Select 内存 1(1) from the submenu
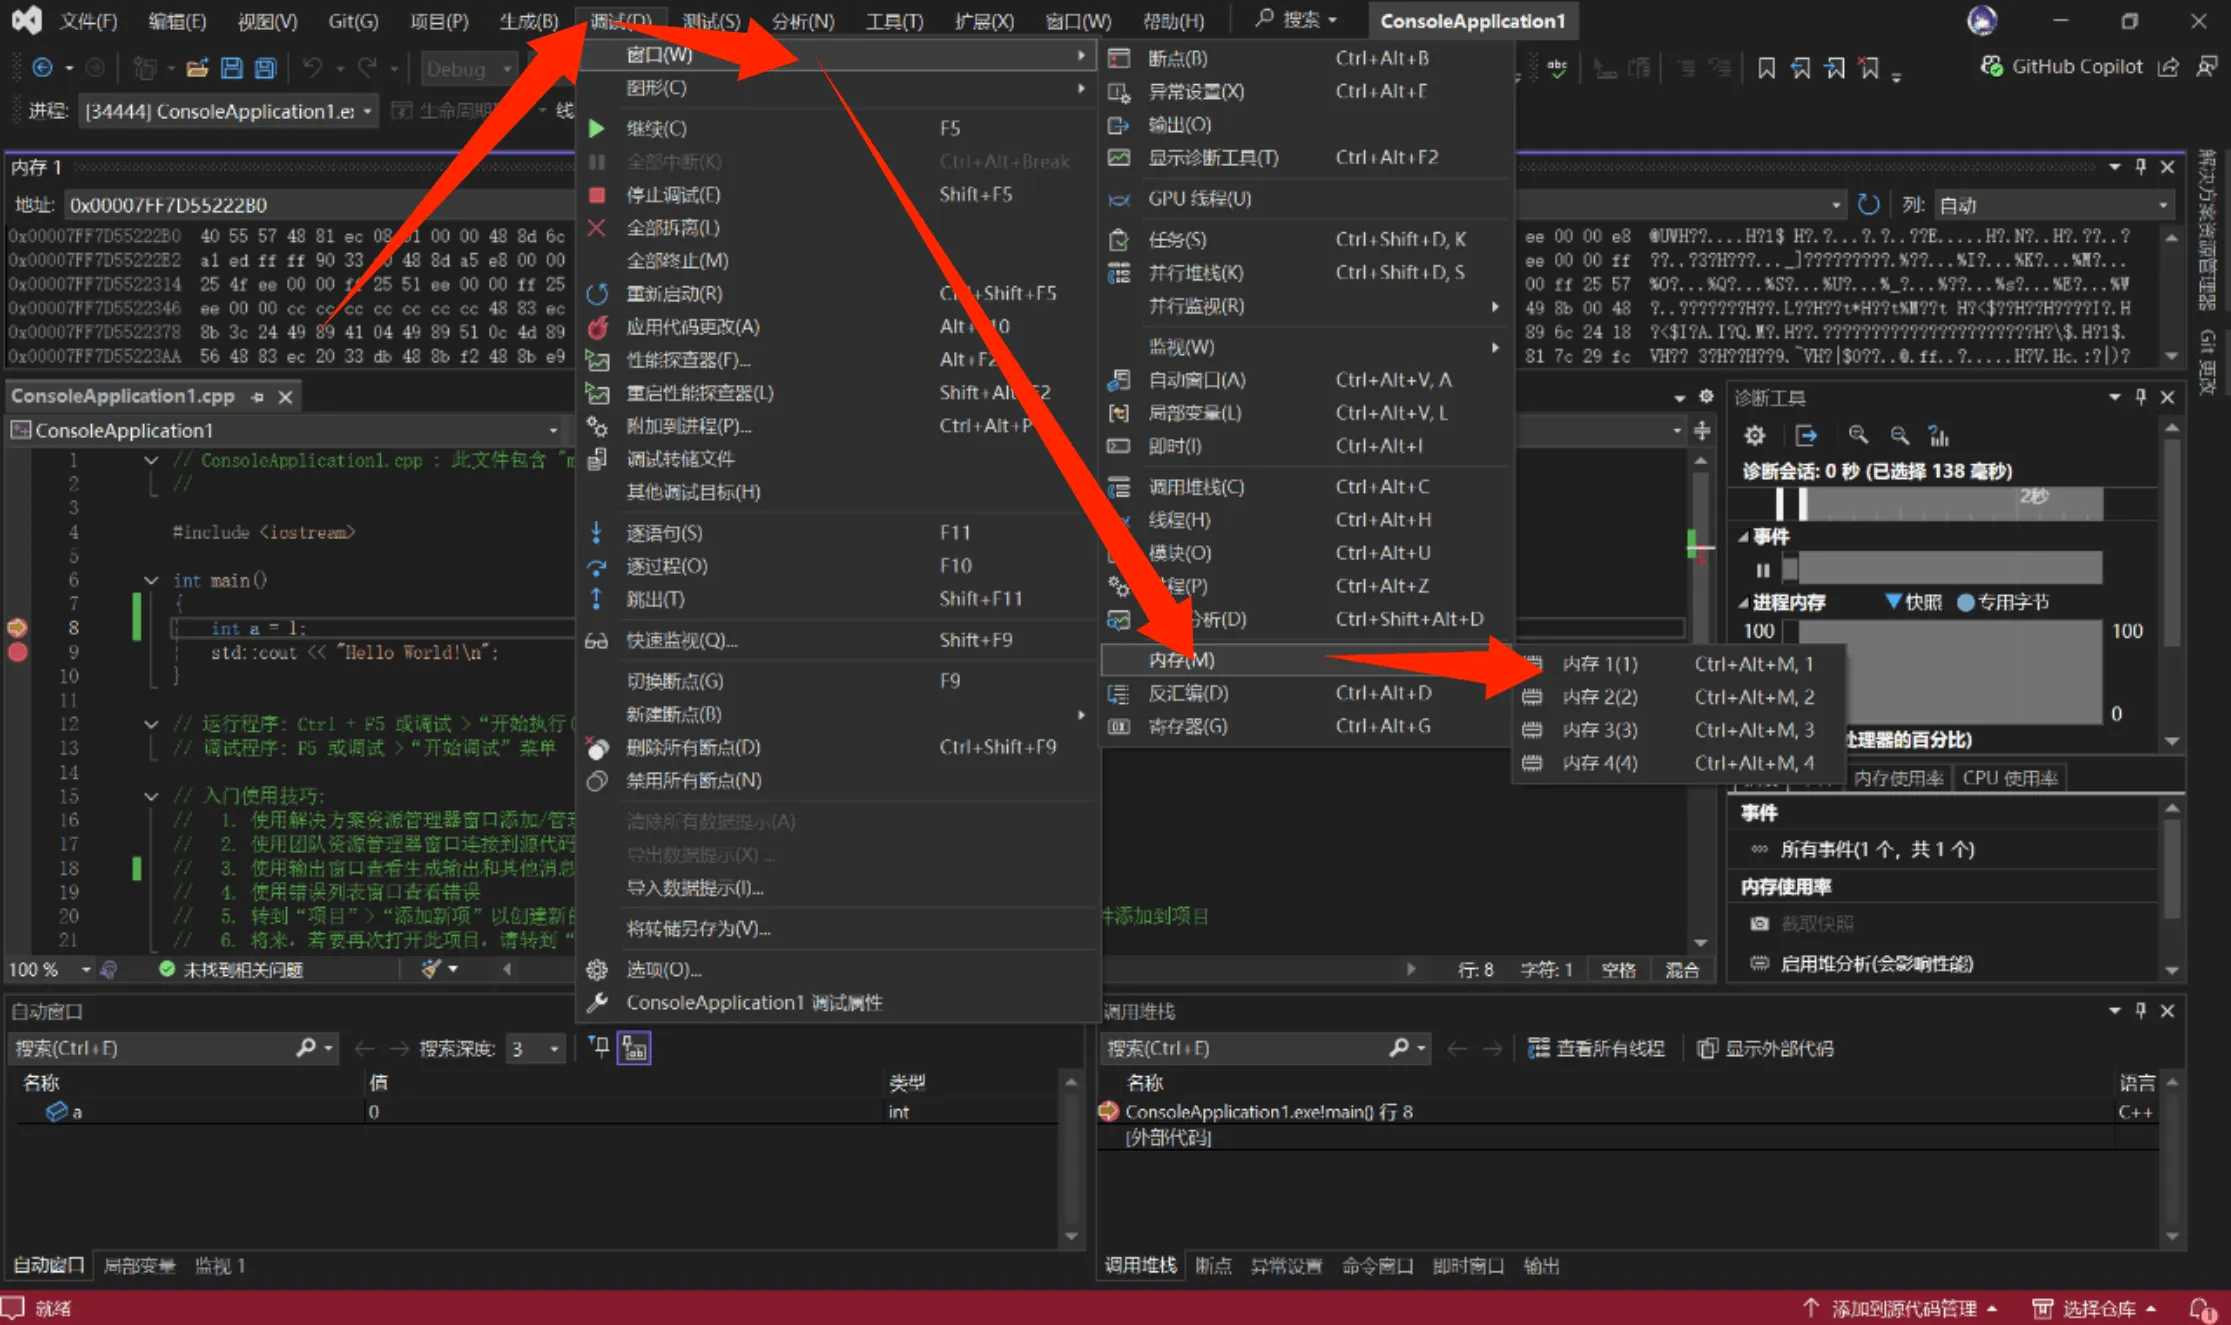 pos(1599,664)
